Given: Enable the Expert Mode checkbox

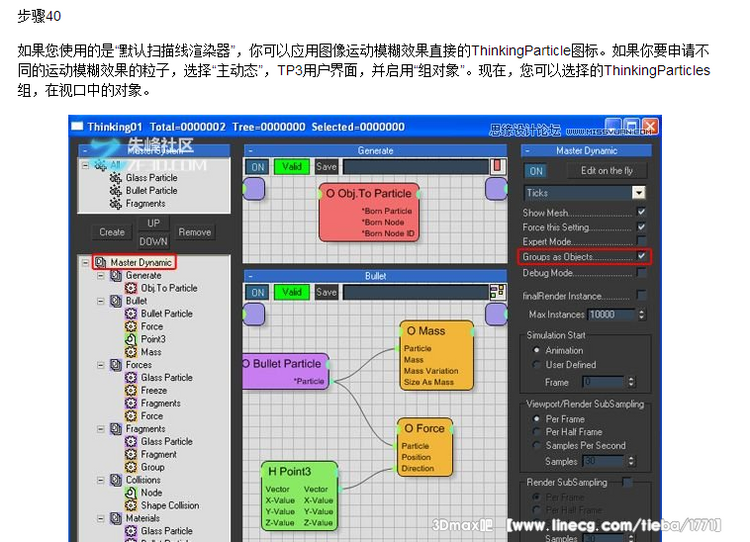Looking at the screenshot, I should tap(641, 242).
